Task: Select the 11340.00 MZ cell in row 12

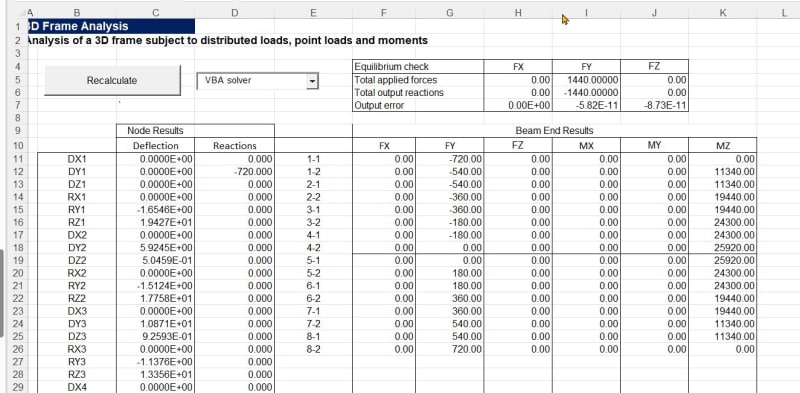Action: tap(722, 172)
